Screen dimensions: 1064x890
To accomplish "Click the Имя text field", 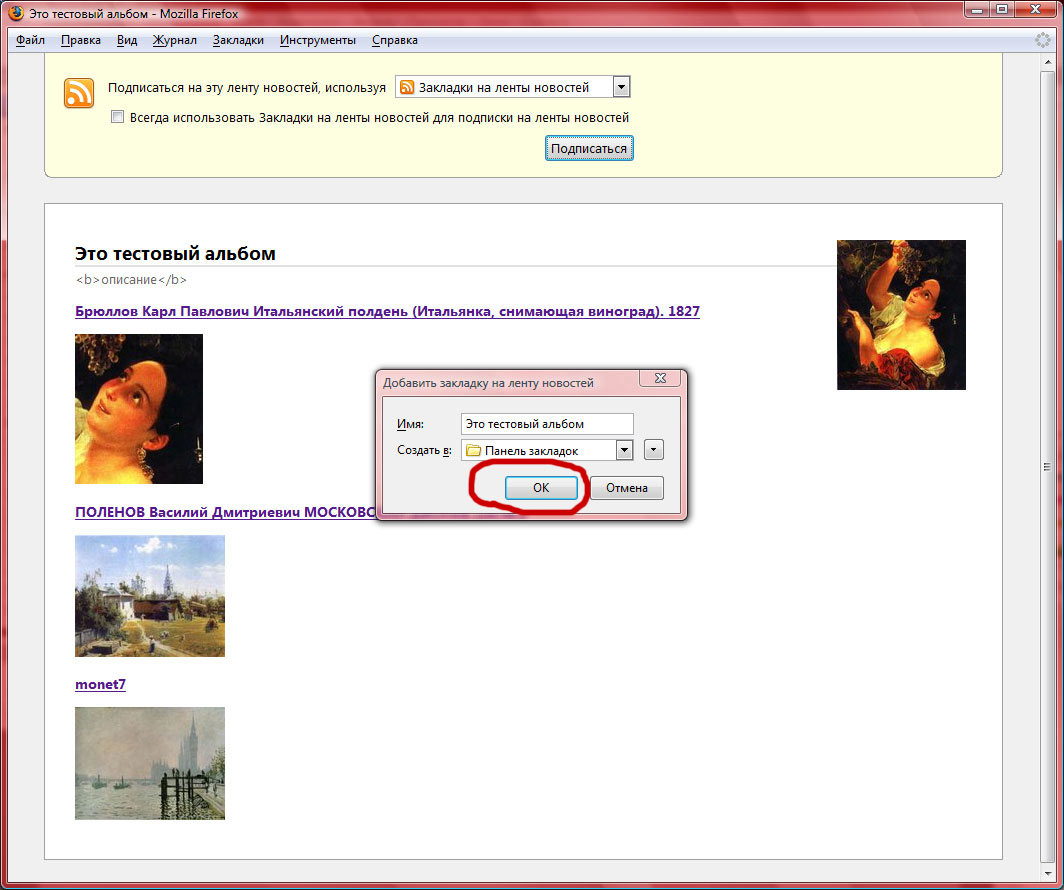I will tap(547, 424).
